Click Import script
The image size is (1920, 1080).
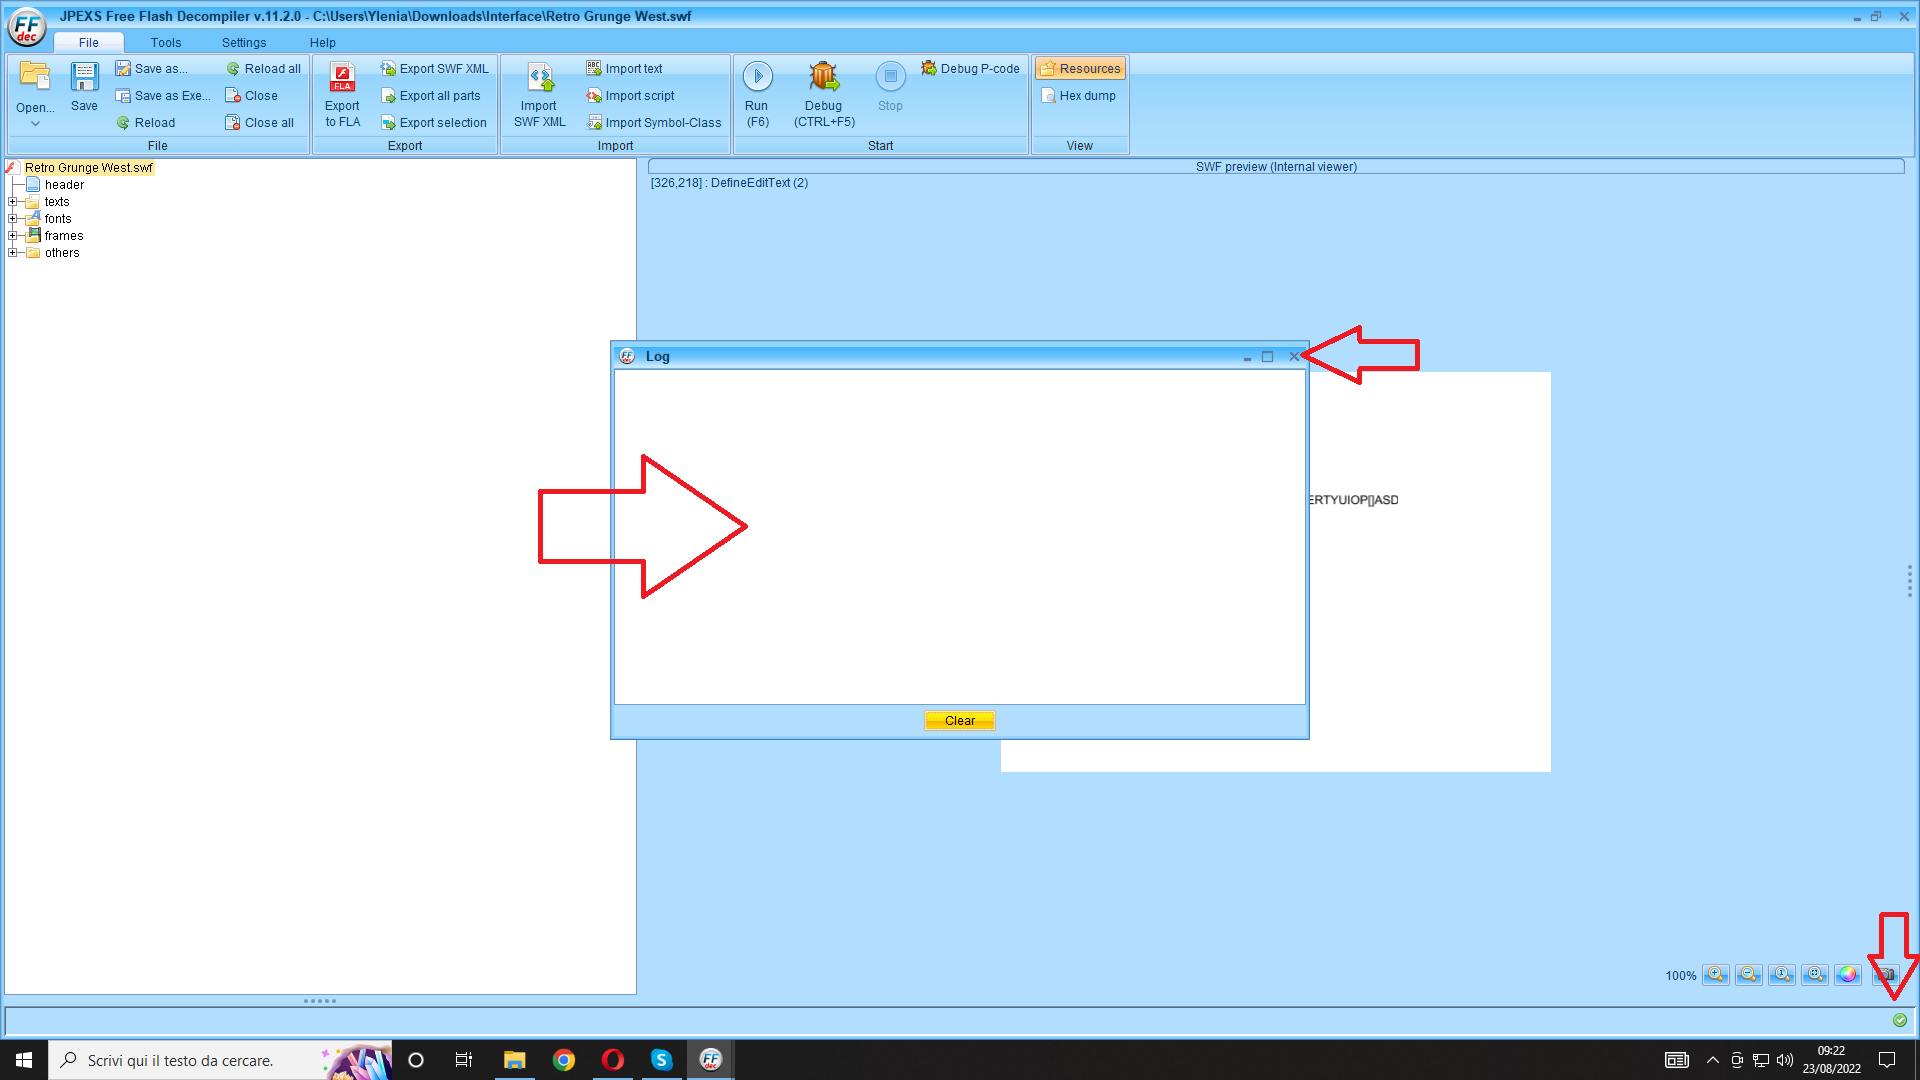(x=631, y=96)
